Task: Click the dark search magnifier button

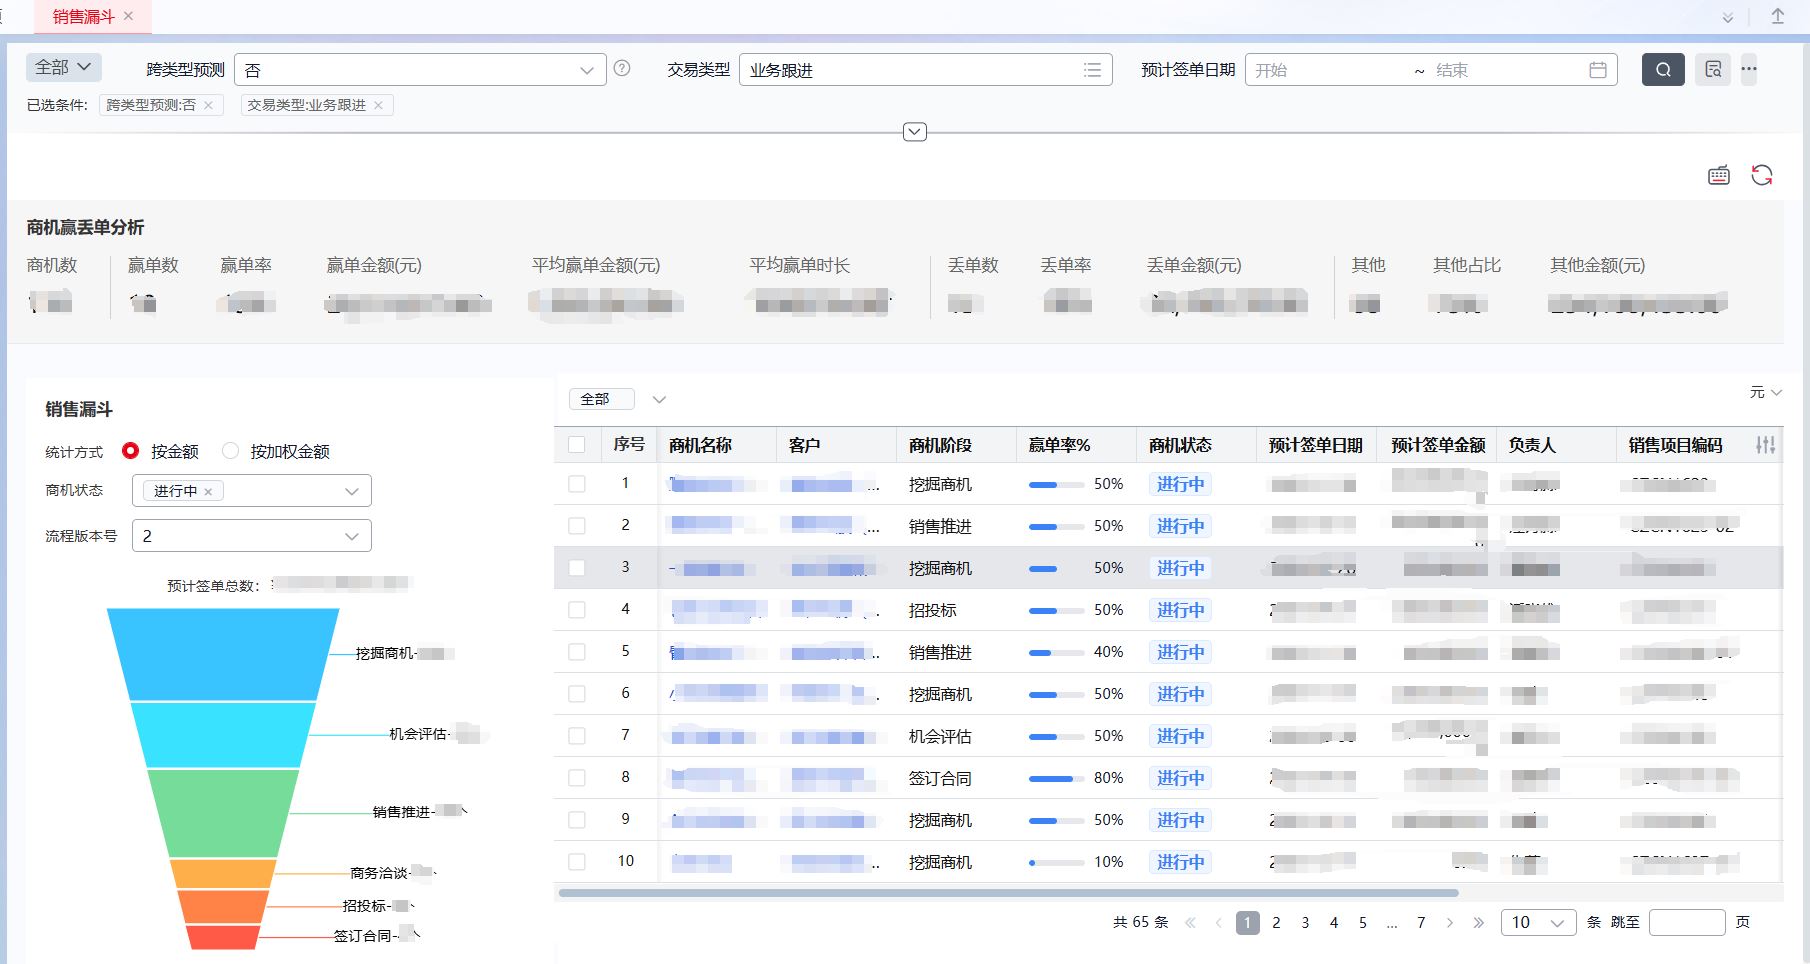Action: [1663, 70]
